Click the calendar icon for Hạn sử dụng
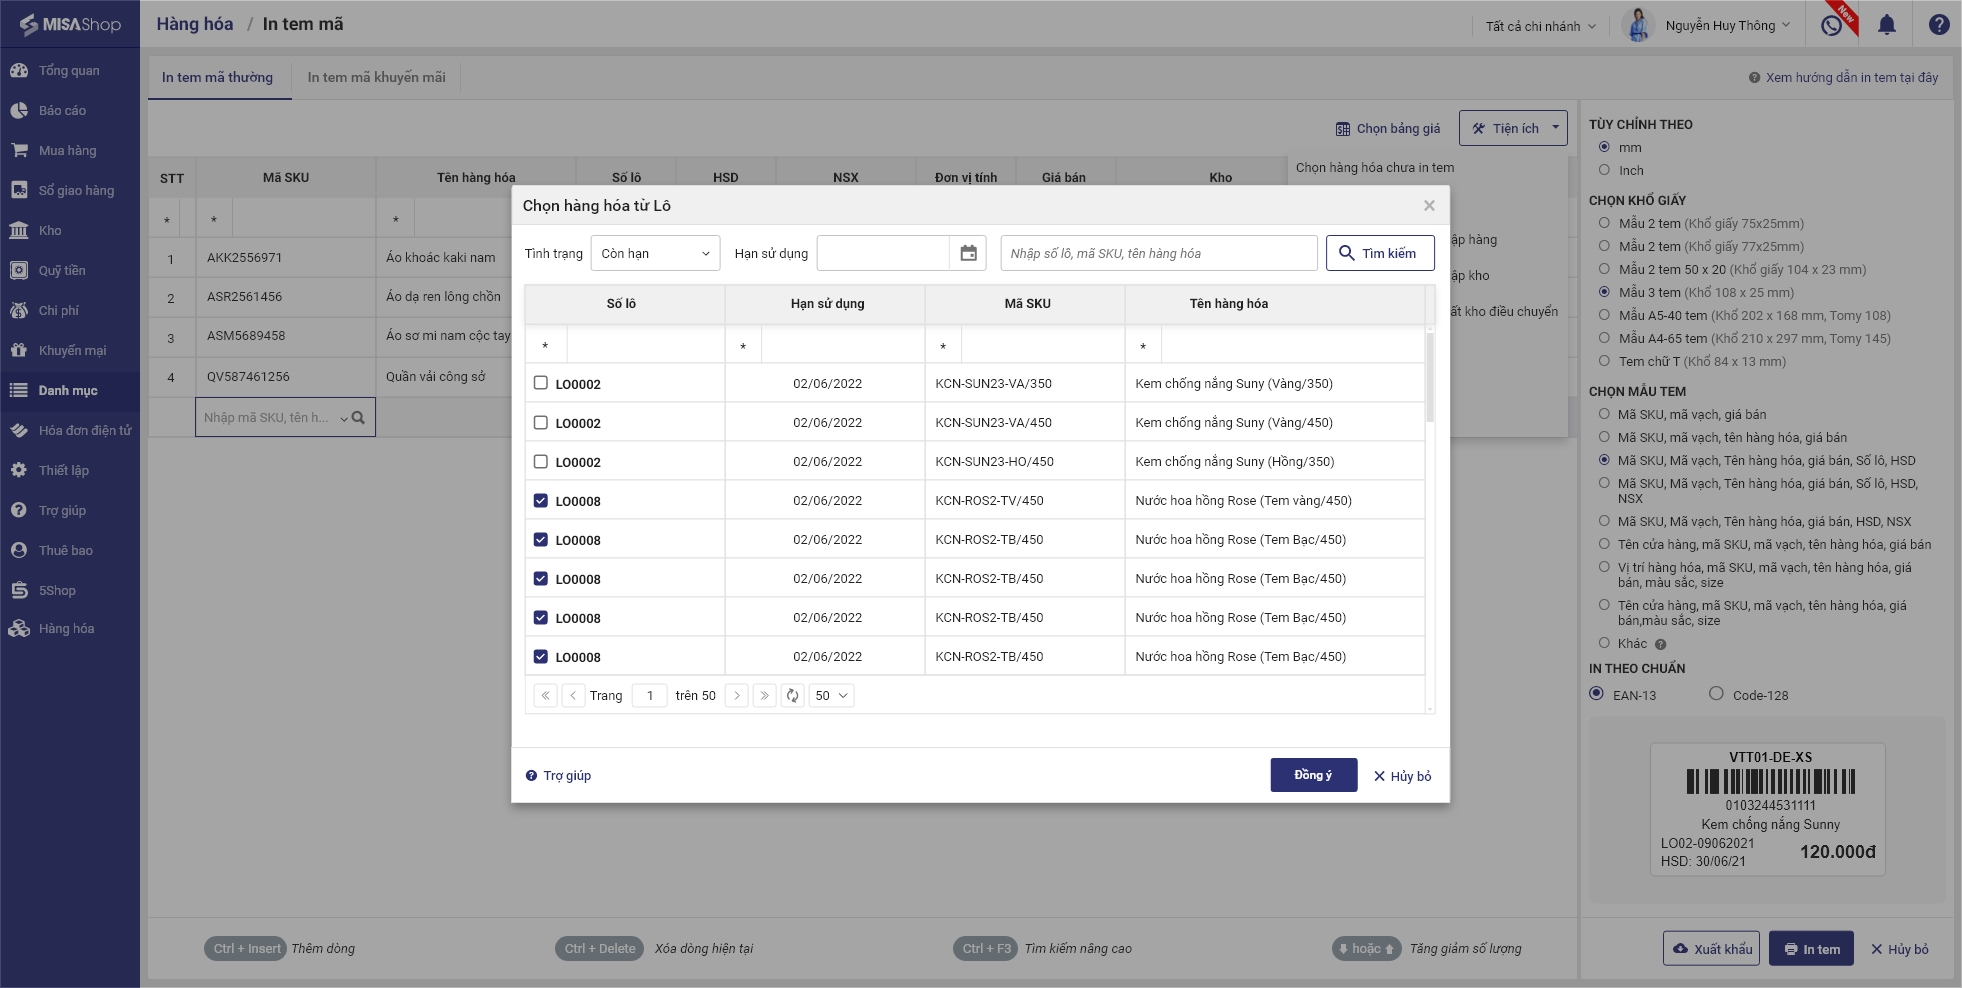 [x=968, y=254]
